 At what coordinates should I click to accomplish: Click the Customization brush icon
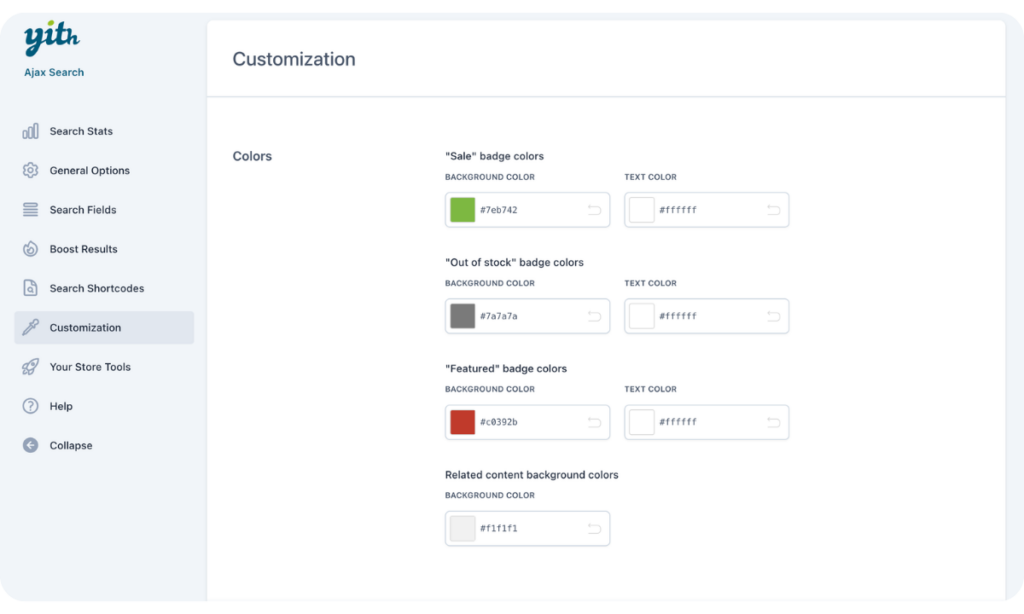pos(30,327)
